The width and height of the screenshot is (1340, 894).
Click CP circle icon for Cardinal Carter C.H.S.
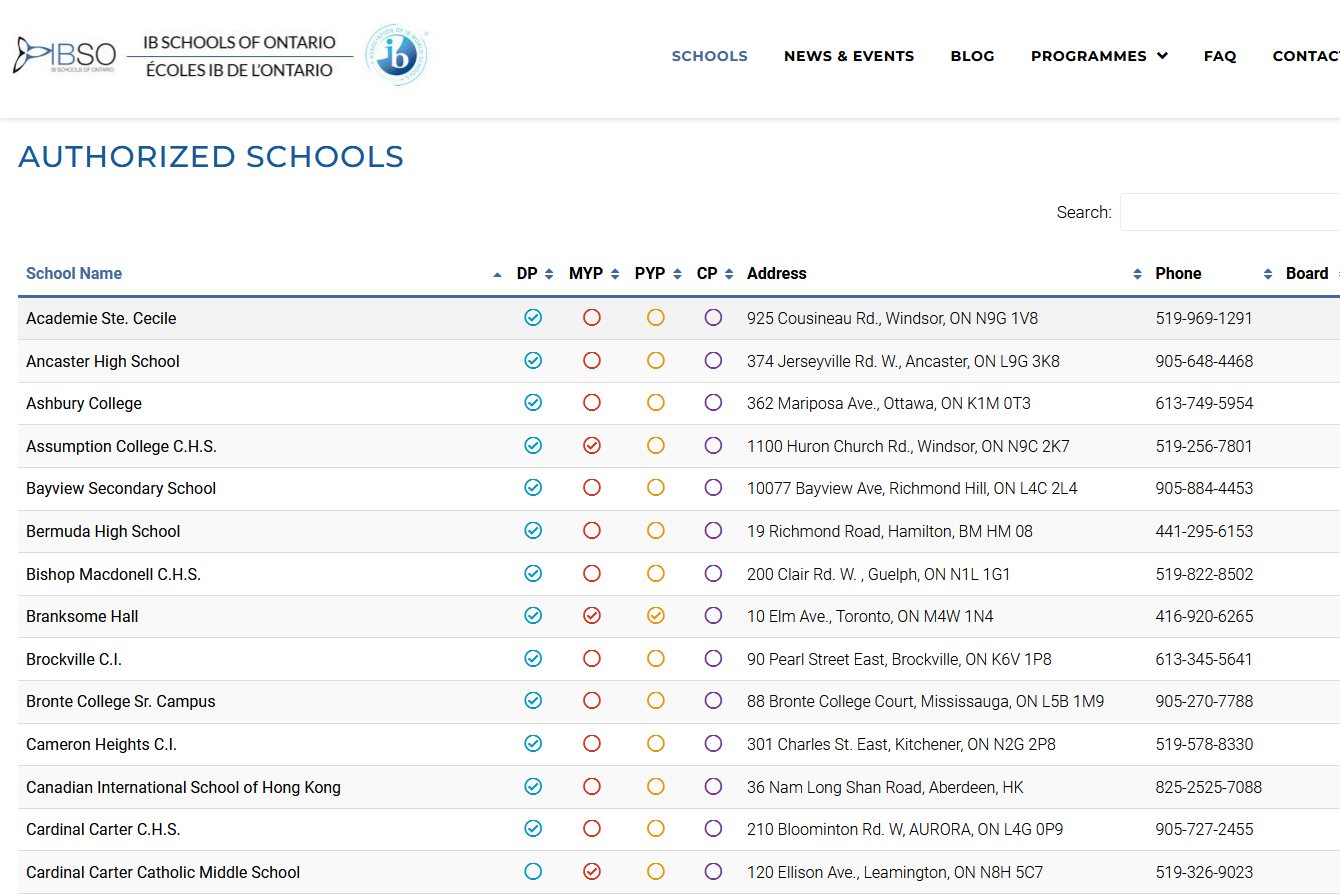pos(713,829)
